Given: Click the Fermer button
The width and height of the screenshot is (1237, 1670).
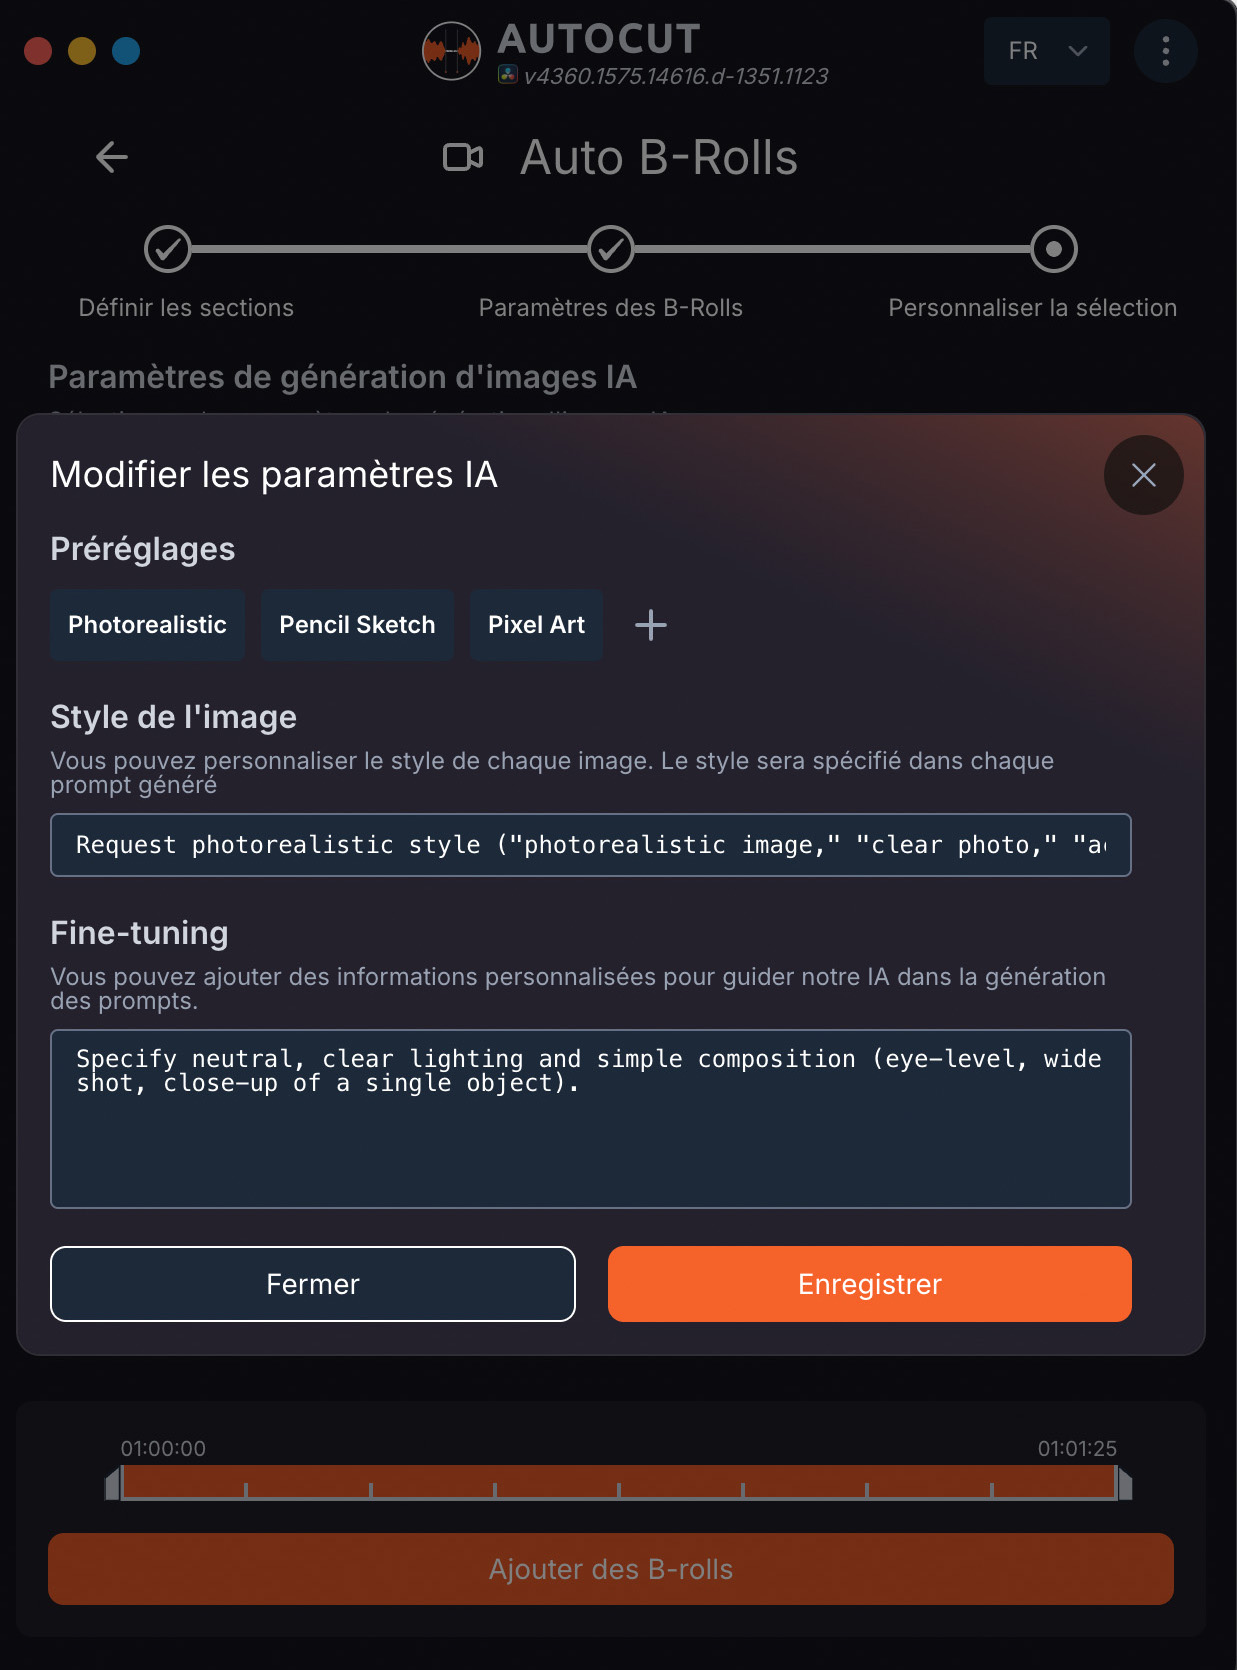Looking at the screenshot, I should [313, 1284].
